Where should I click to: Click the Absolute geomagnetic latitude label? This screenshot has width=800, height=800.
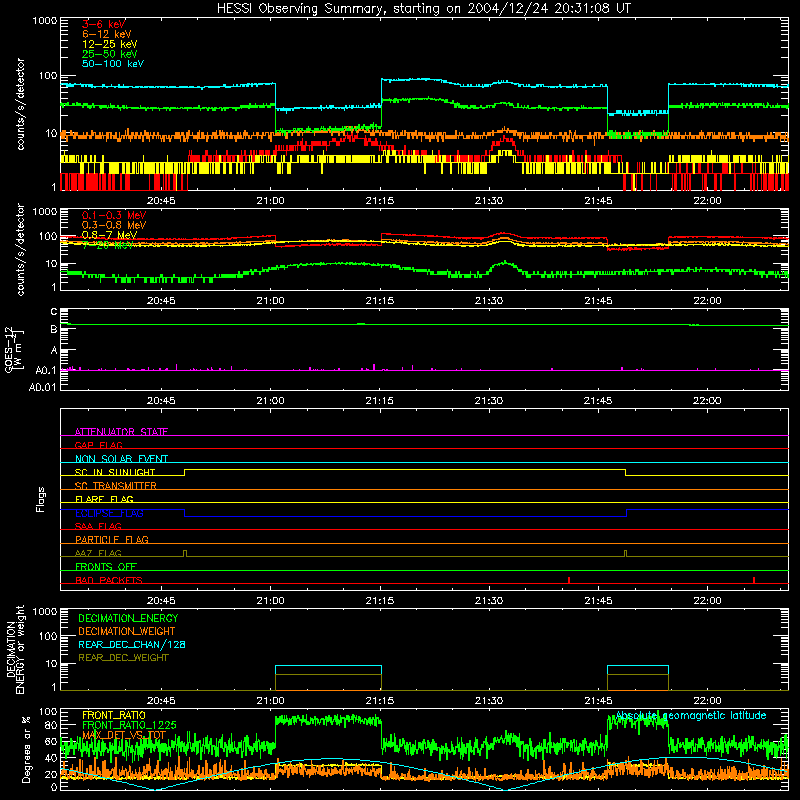[691, 715]
